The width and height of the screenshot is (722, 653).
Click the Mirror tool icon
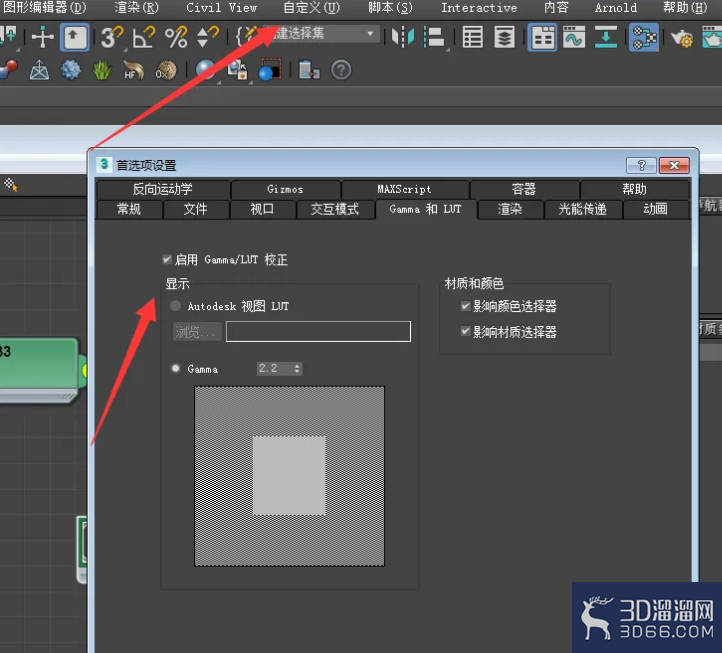click(x=403, y=37)
